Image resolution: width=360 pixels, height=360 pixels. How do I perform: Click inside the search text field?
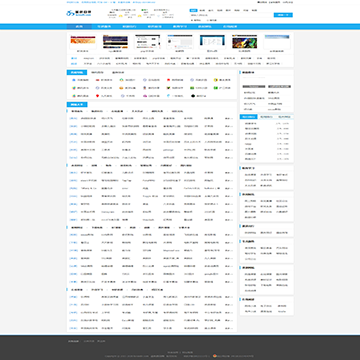coord(231,15)
